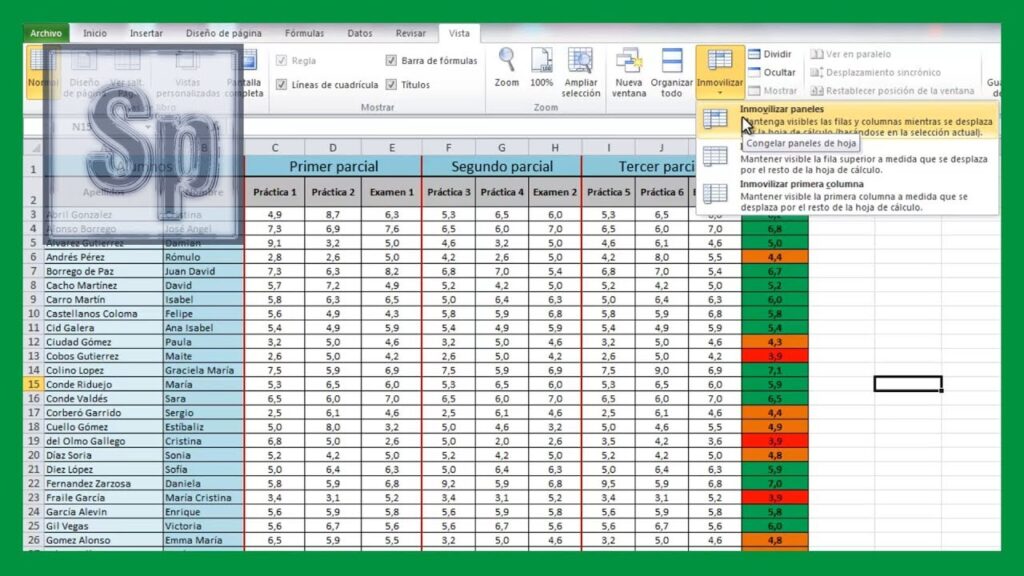Click the Zoom magnifier icon
This screenshot has width=1024, height=576.
click(x=507, y=61)
